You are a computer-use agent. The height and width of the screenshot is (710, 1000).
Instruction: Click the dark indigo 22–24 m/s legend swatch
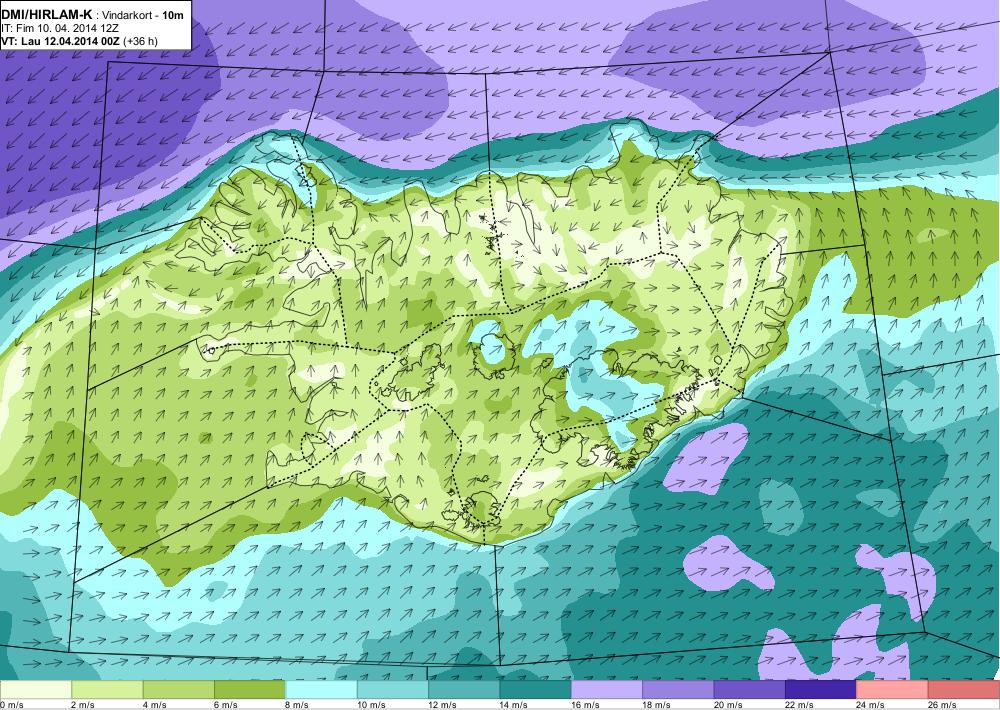click(x=821, y=690)
